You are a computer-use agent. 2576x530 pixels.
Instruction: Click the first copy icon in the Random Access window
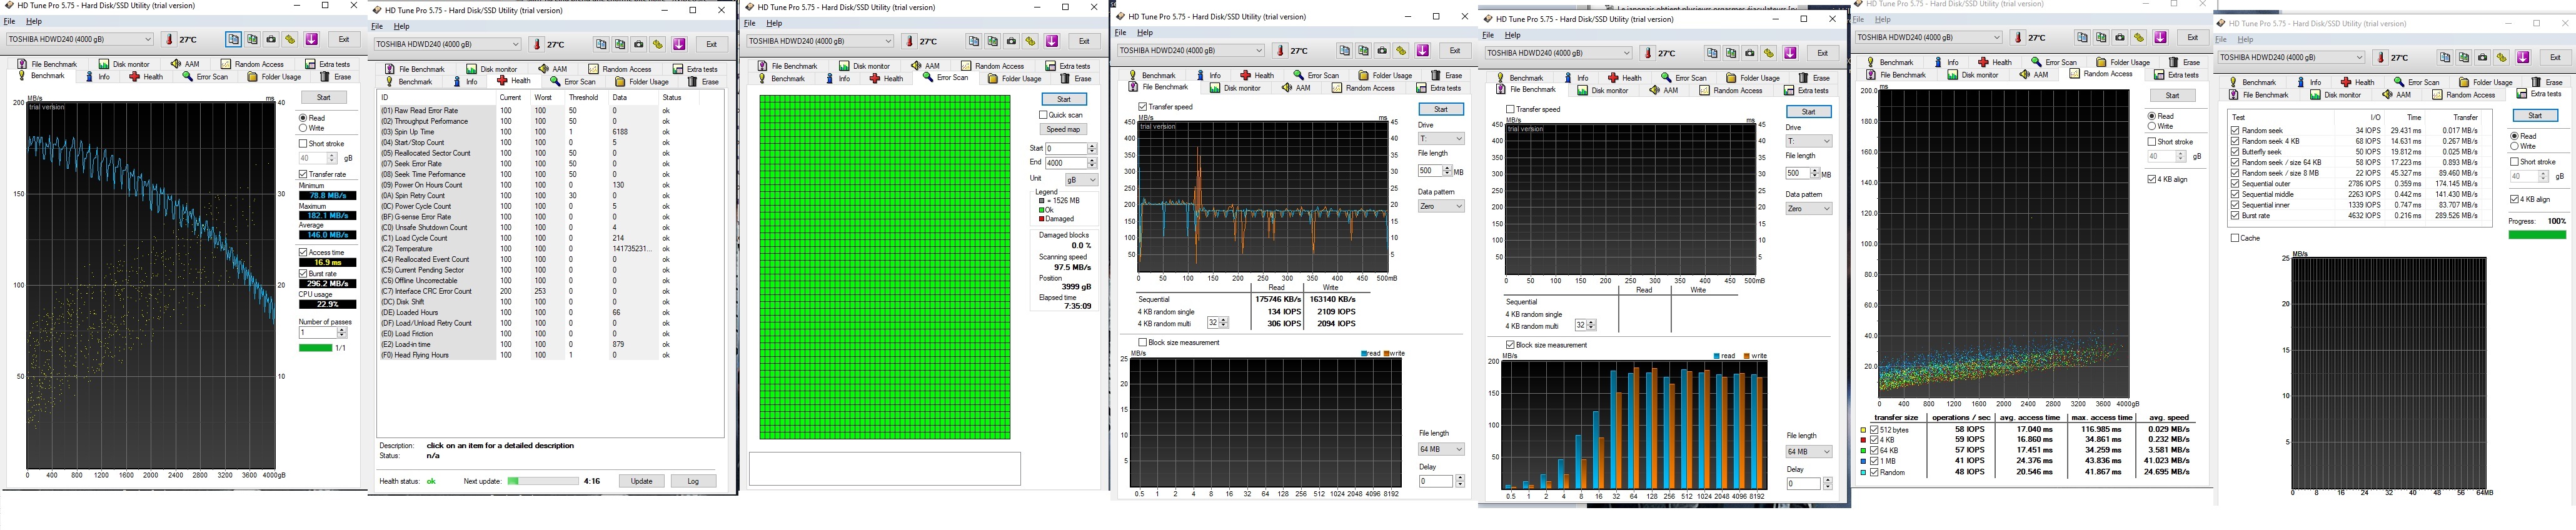pos(2082,38)
